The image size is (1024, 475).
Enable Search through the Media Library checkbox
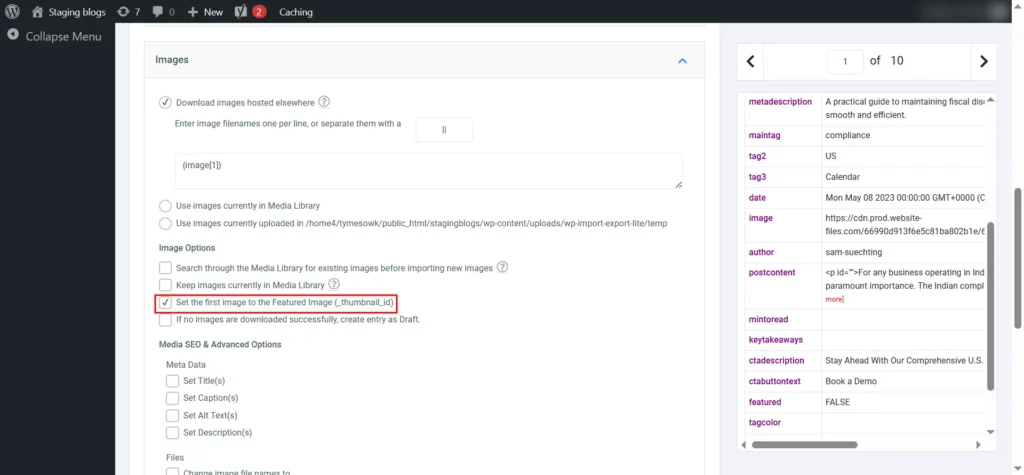pyautogui.click(x=165, y=268)
